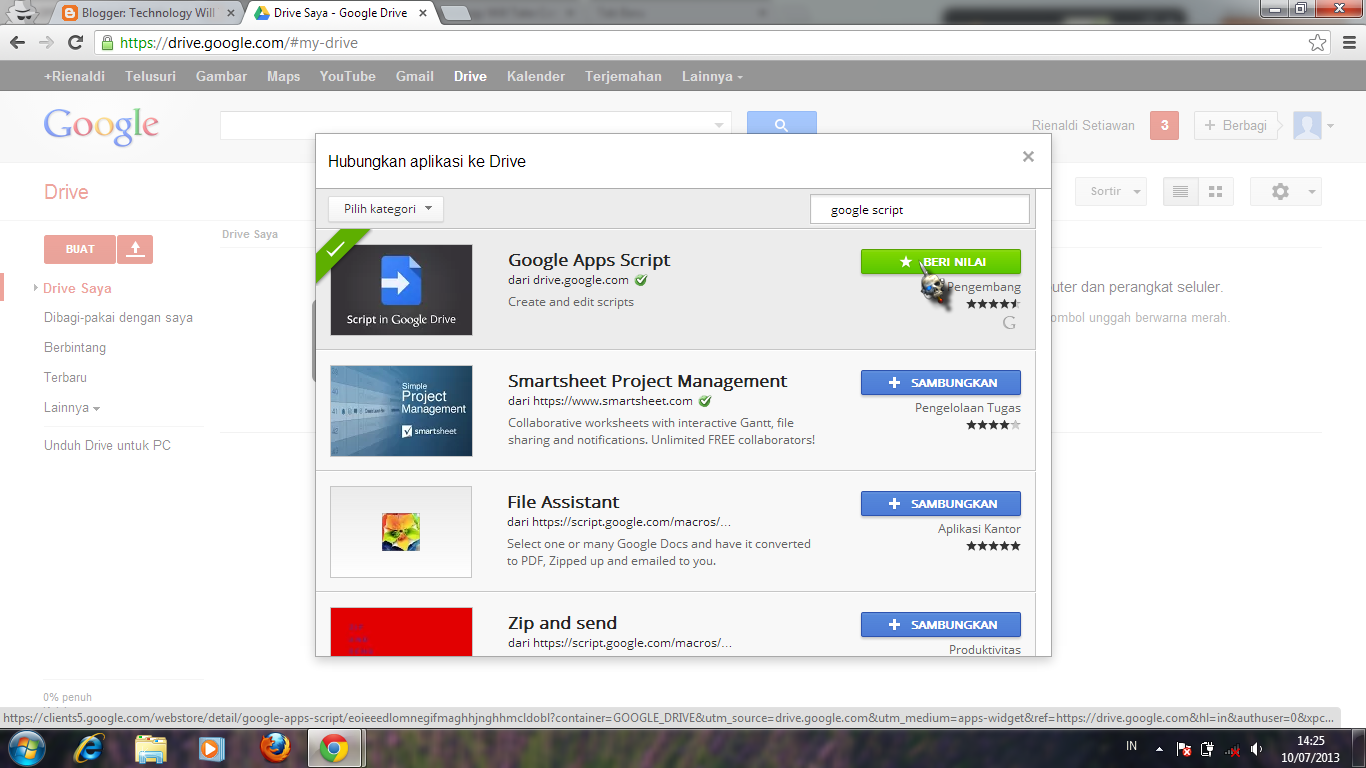Click the Chrome forward arrow button

click(46, 42)
